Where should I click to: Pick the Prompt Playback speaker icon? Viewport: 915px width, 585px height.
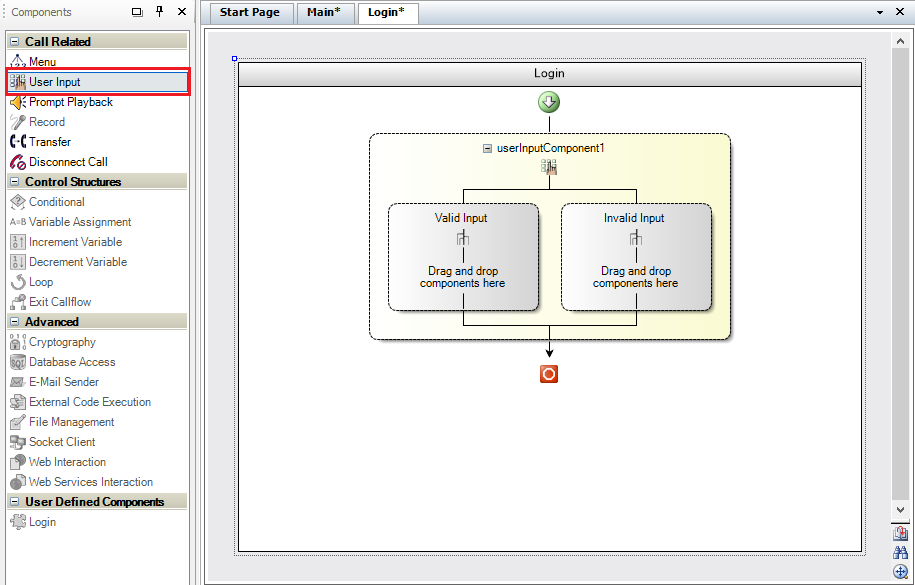pyautogui.click(x=18, y=102)
